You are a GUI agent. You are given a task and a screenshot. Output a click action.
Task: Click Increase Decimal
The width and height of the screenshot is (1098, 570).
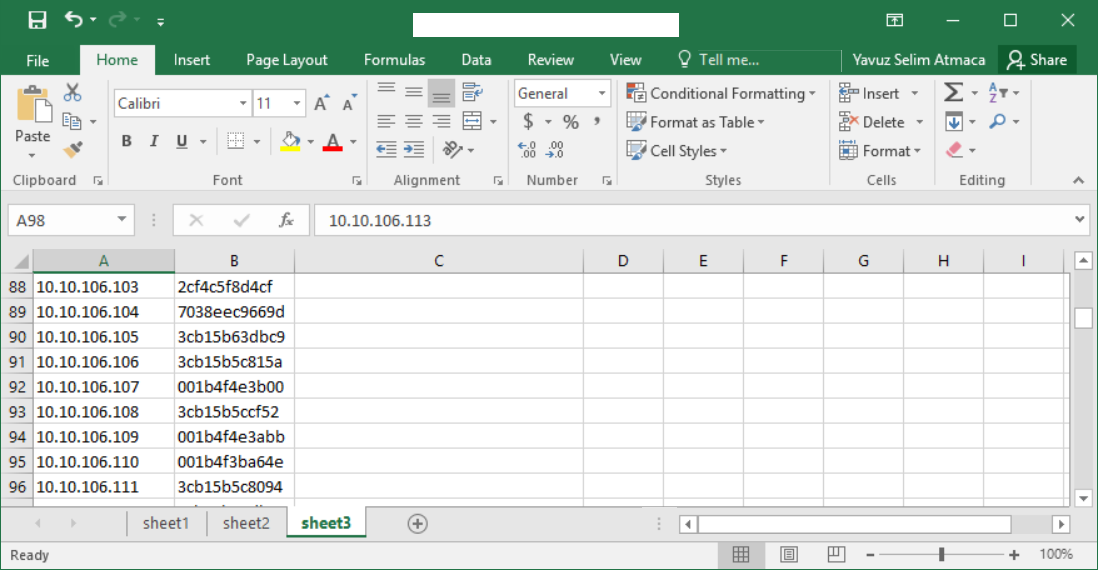click(527, 149)
